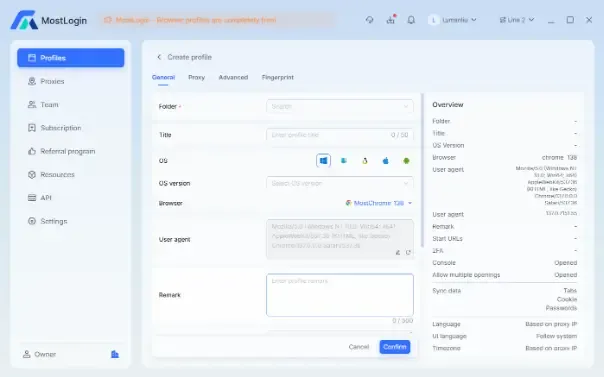Go back using the Create profile arrow
The height and width of the screenshot is (377, 604).
(x=159, y=57)
